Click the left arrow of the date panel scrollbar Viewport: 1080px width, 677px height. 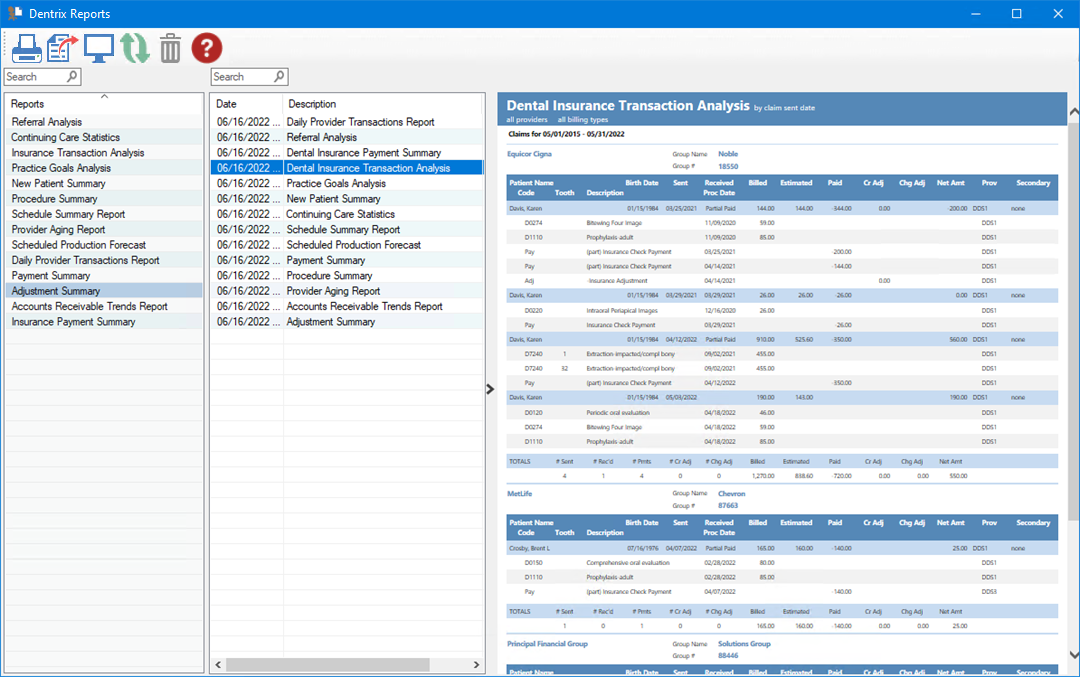tap(218, 664)
